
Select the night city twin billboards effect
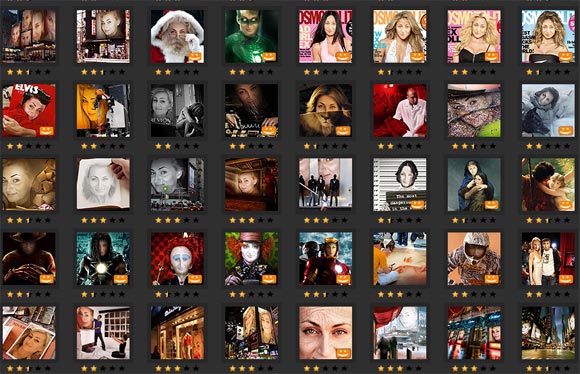click(x=252, y=332)
